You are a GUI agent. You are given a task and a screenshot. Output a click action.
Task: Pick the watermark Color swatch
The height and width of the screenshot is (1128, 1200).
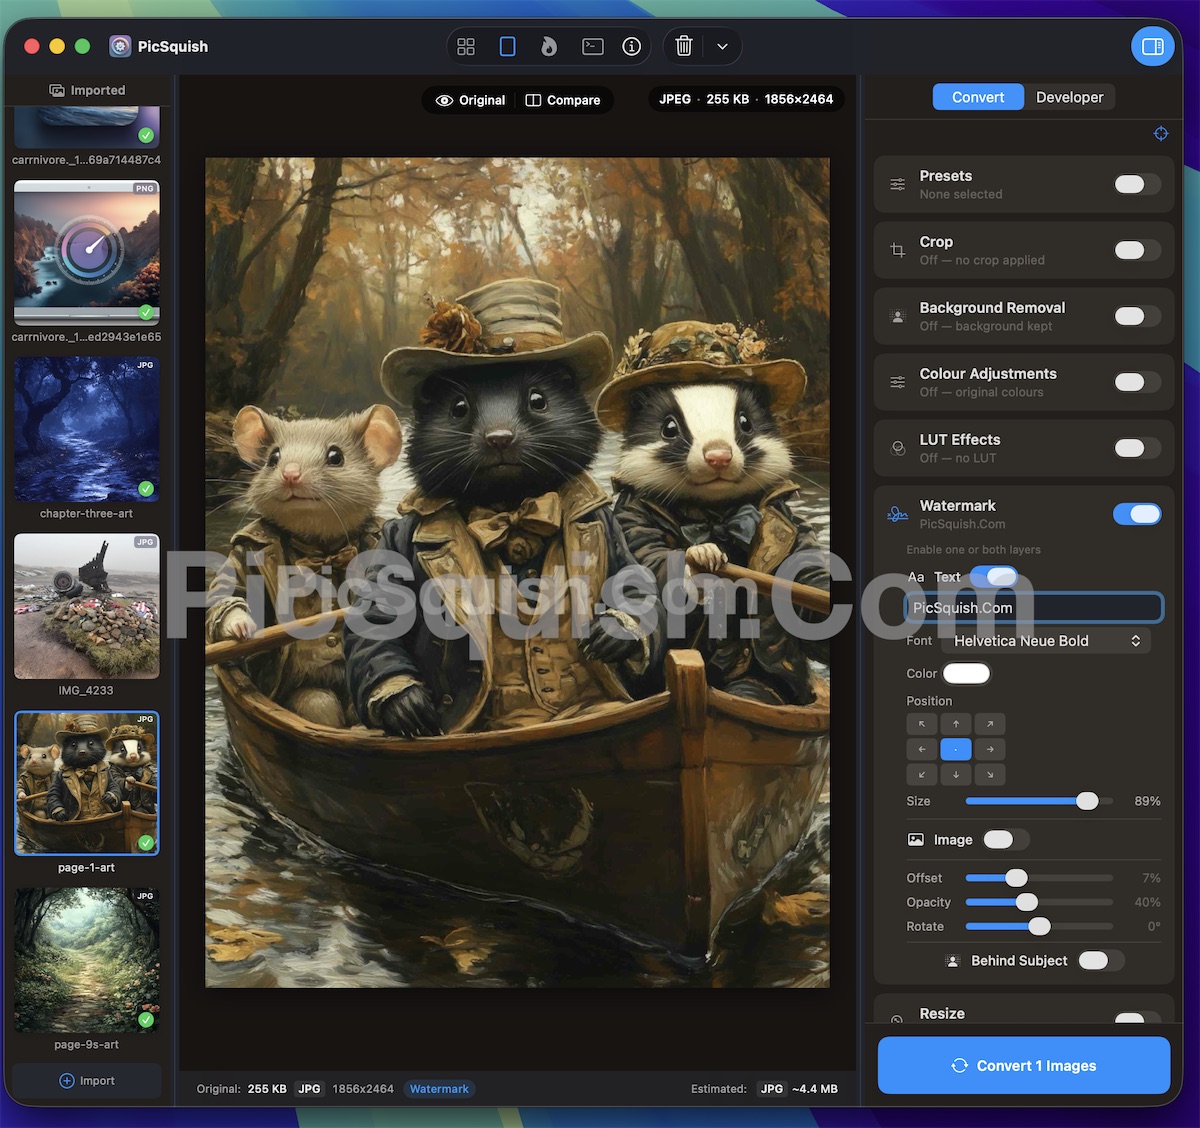pyautogui.click(x=966, y=673)
